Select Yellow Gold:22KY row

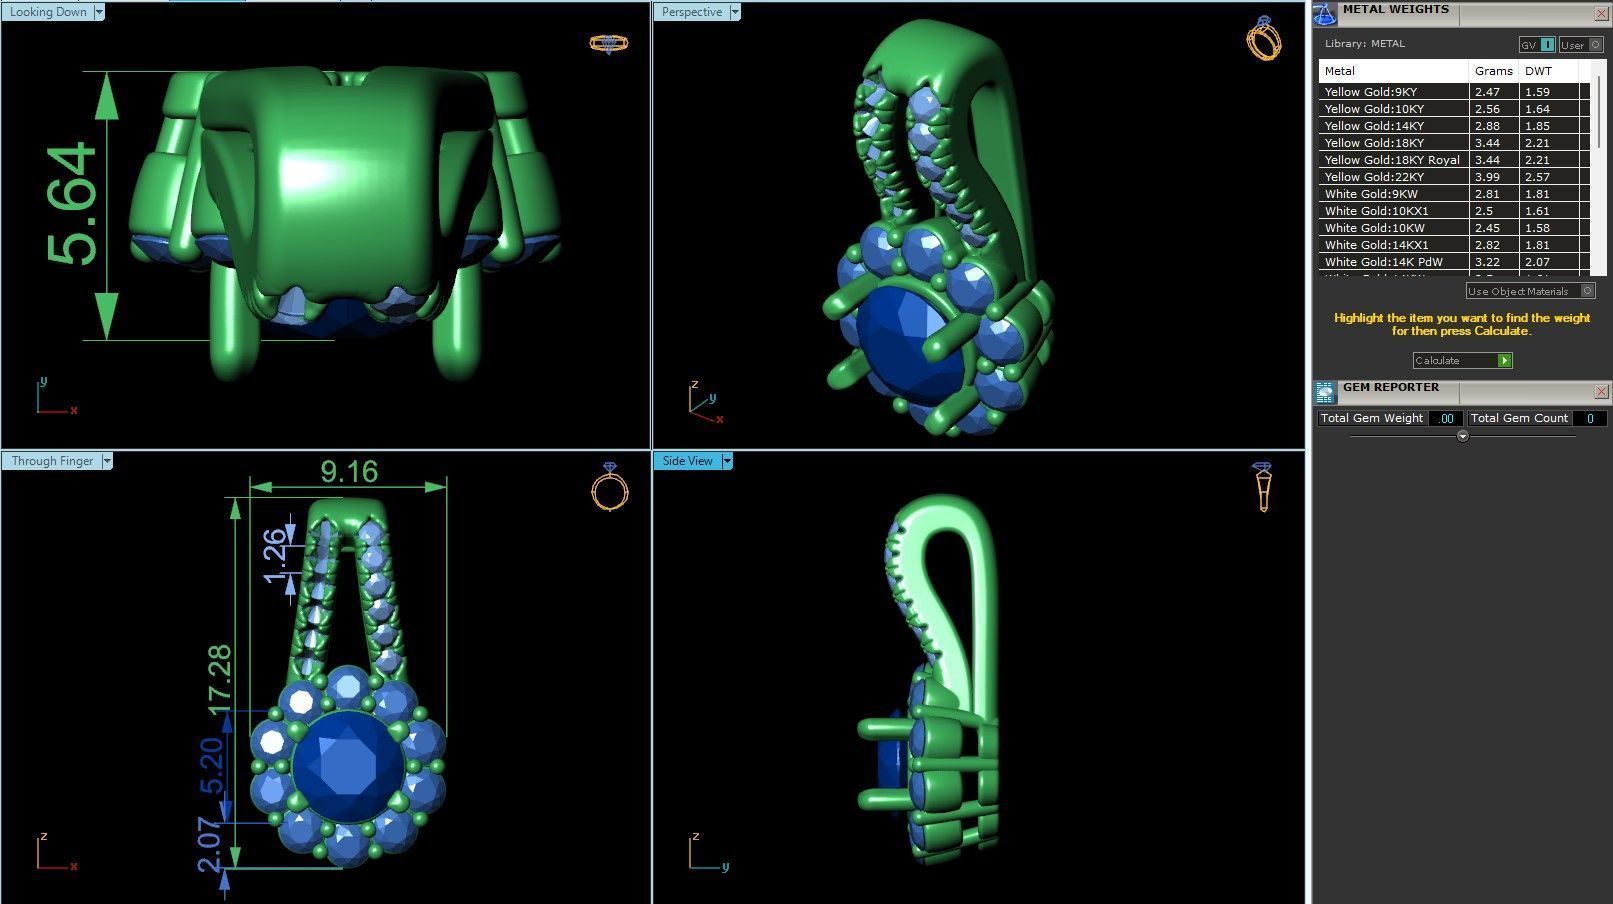coord(1454,177)
